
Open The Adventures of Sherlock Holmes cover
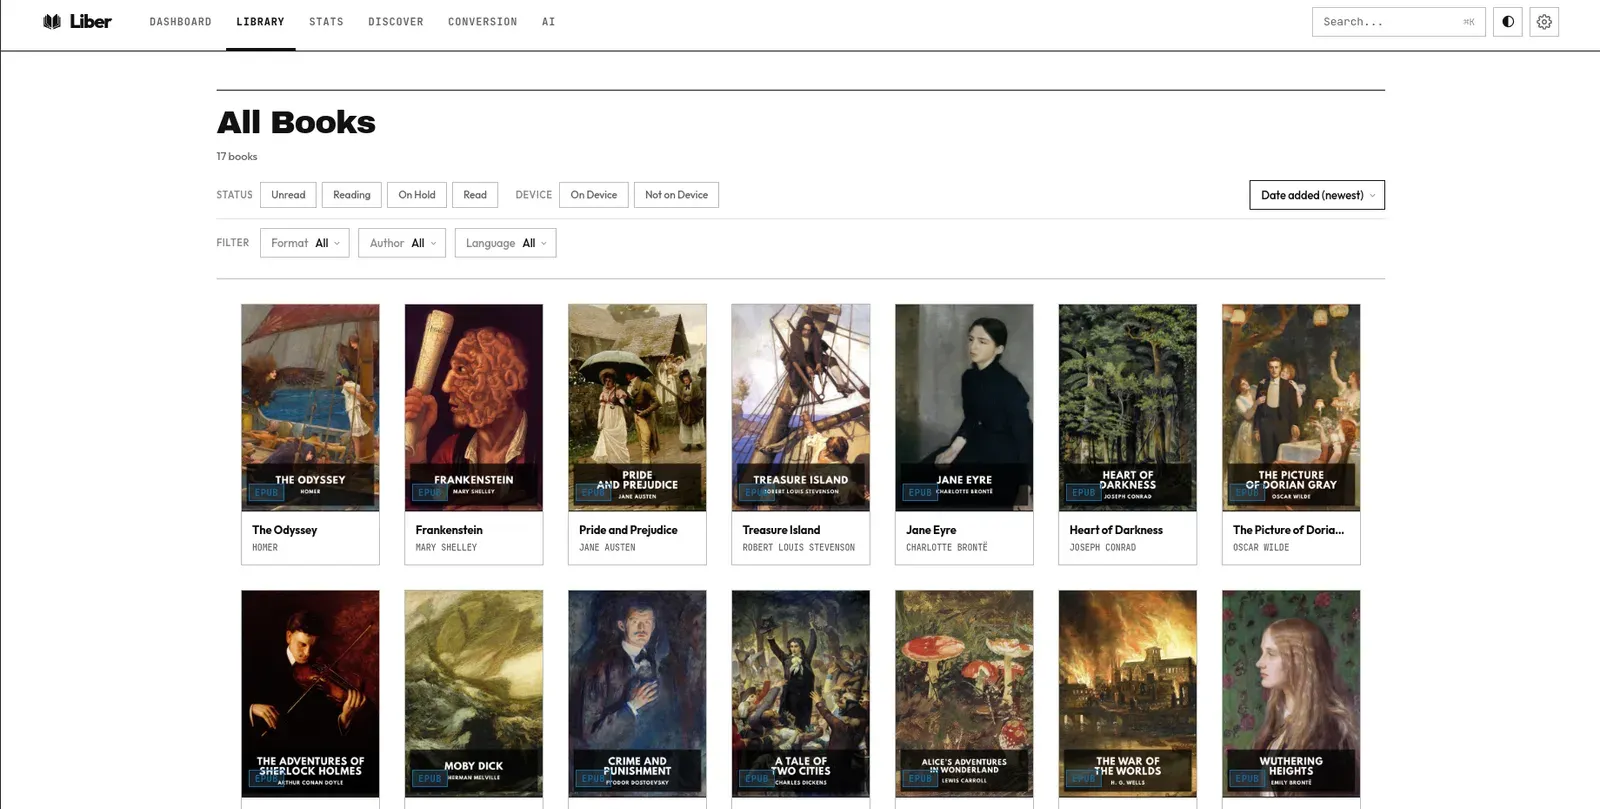tap(310, 694)
